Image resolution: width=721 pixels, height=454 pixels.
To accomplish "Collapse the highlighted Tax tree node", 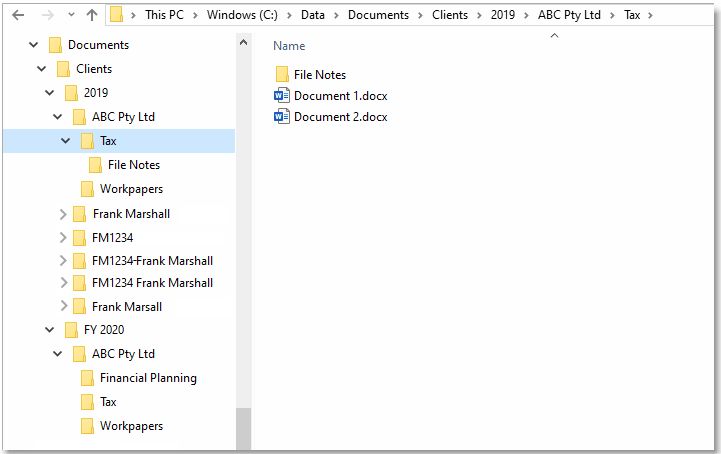I will (66, 140).
